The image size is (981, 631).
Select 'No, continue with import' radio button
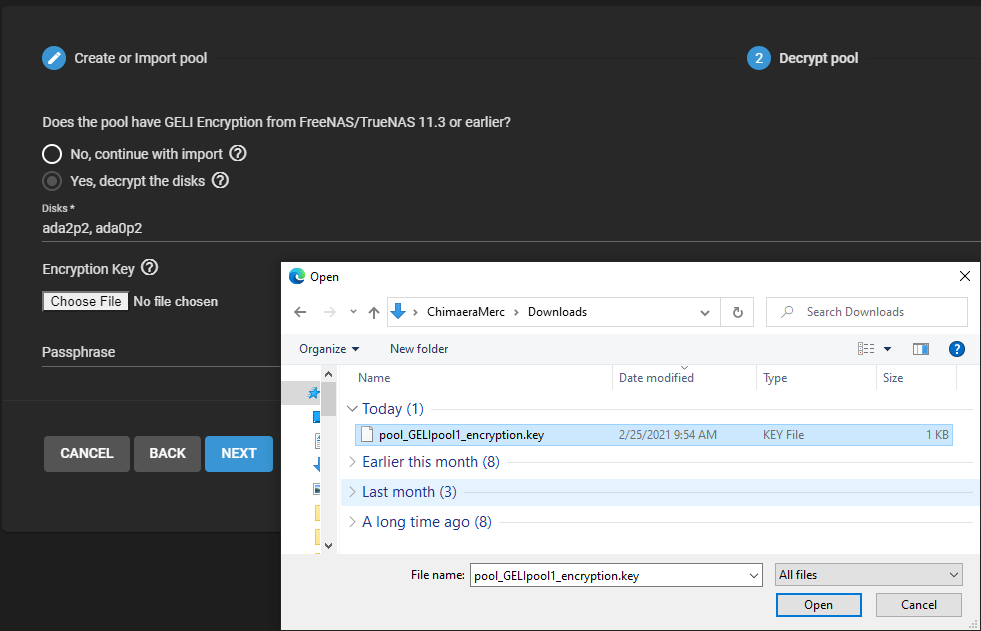[52, 154]
